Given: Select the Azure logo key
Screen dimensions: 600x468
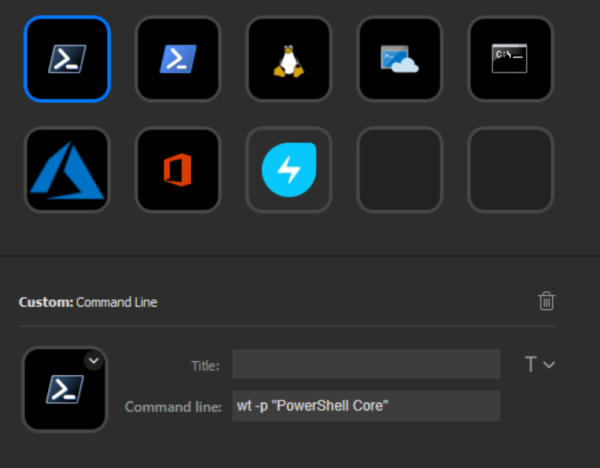Looking at the screenshot, I should (x=67, y=170).
